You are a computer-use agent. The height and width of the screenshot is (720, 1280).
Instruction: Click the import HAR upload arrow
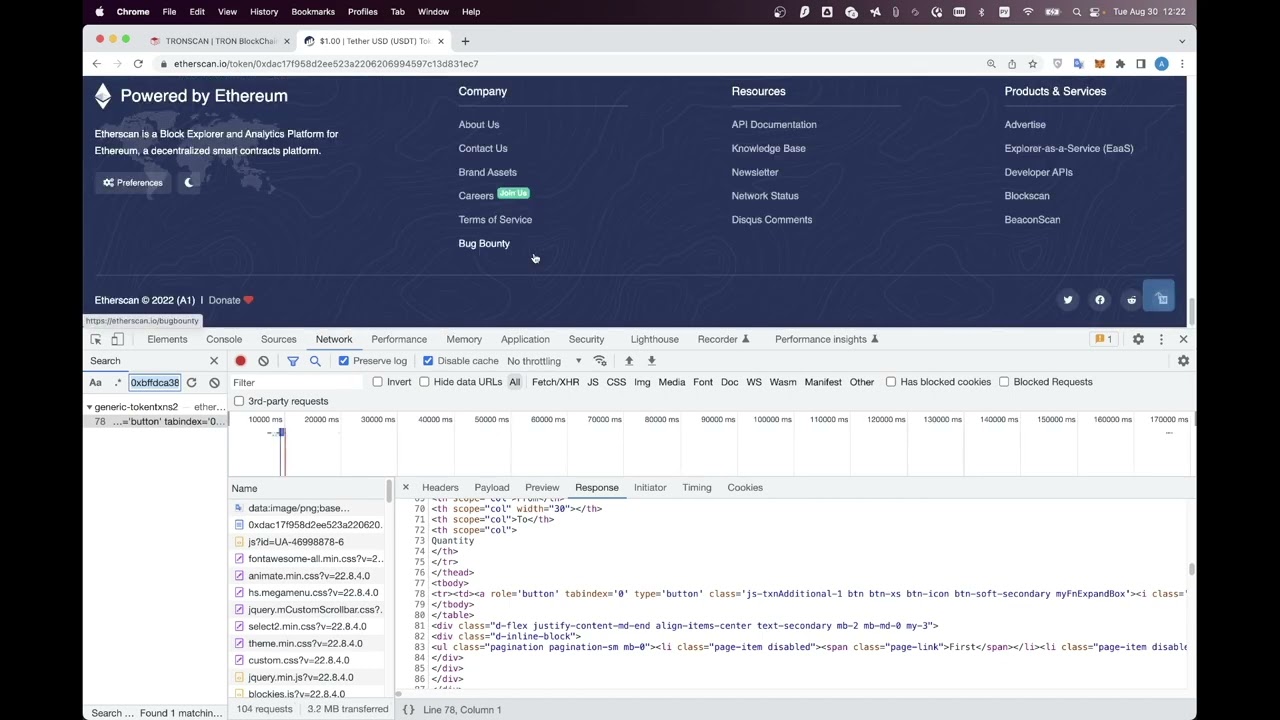click(x=629, y=361)
